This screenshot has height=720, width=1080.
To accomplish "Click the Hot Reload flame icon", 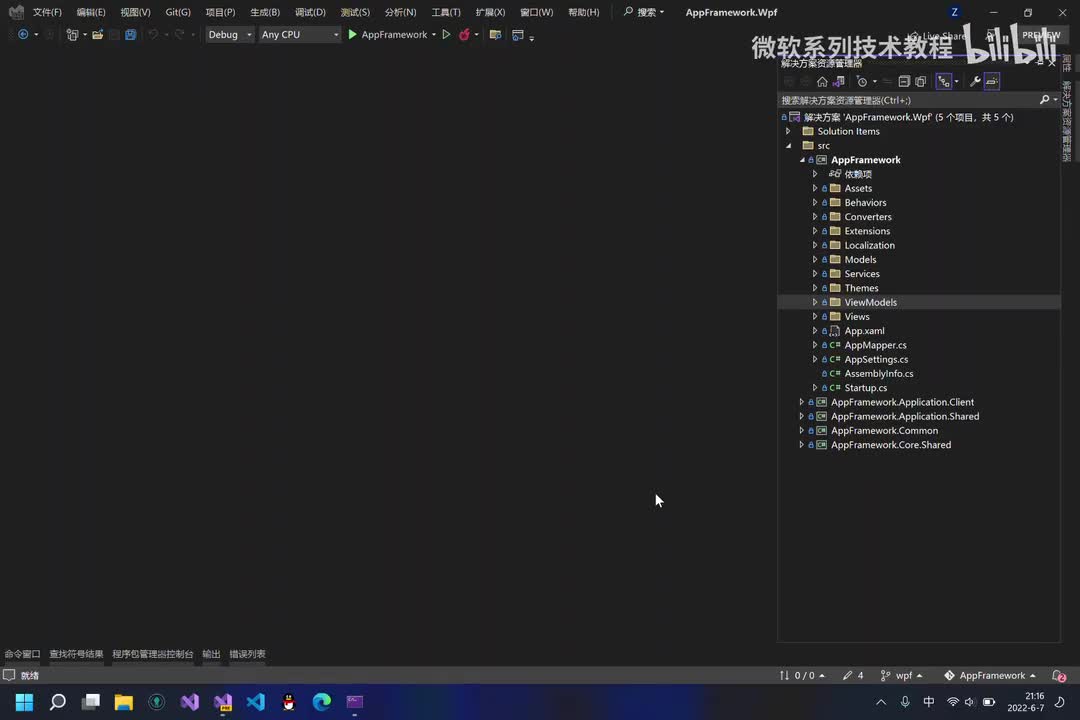I will click(x=465, y=34).
